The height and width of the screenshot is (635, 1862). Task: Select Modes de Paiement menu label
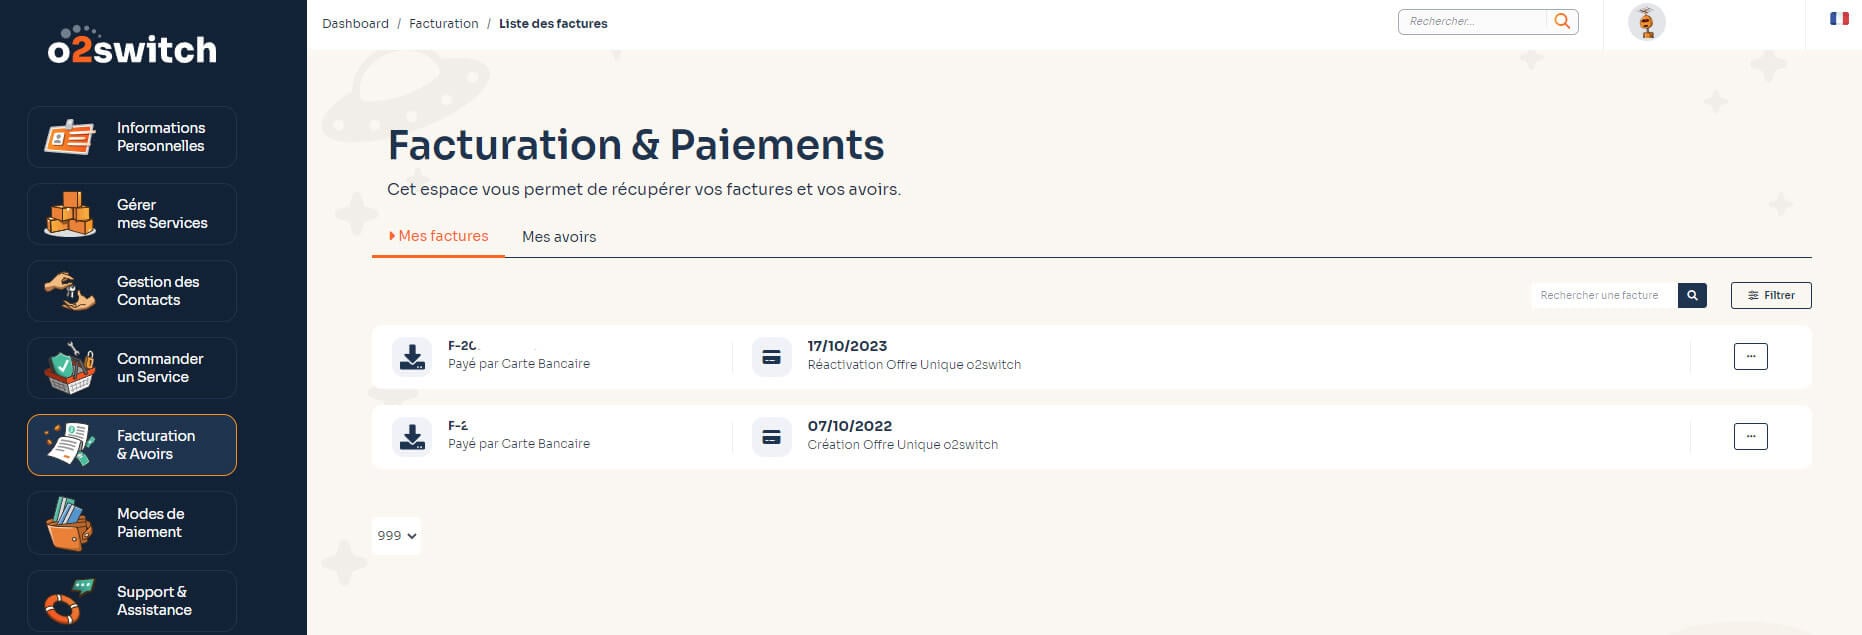click(x=150, y=523)
